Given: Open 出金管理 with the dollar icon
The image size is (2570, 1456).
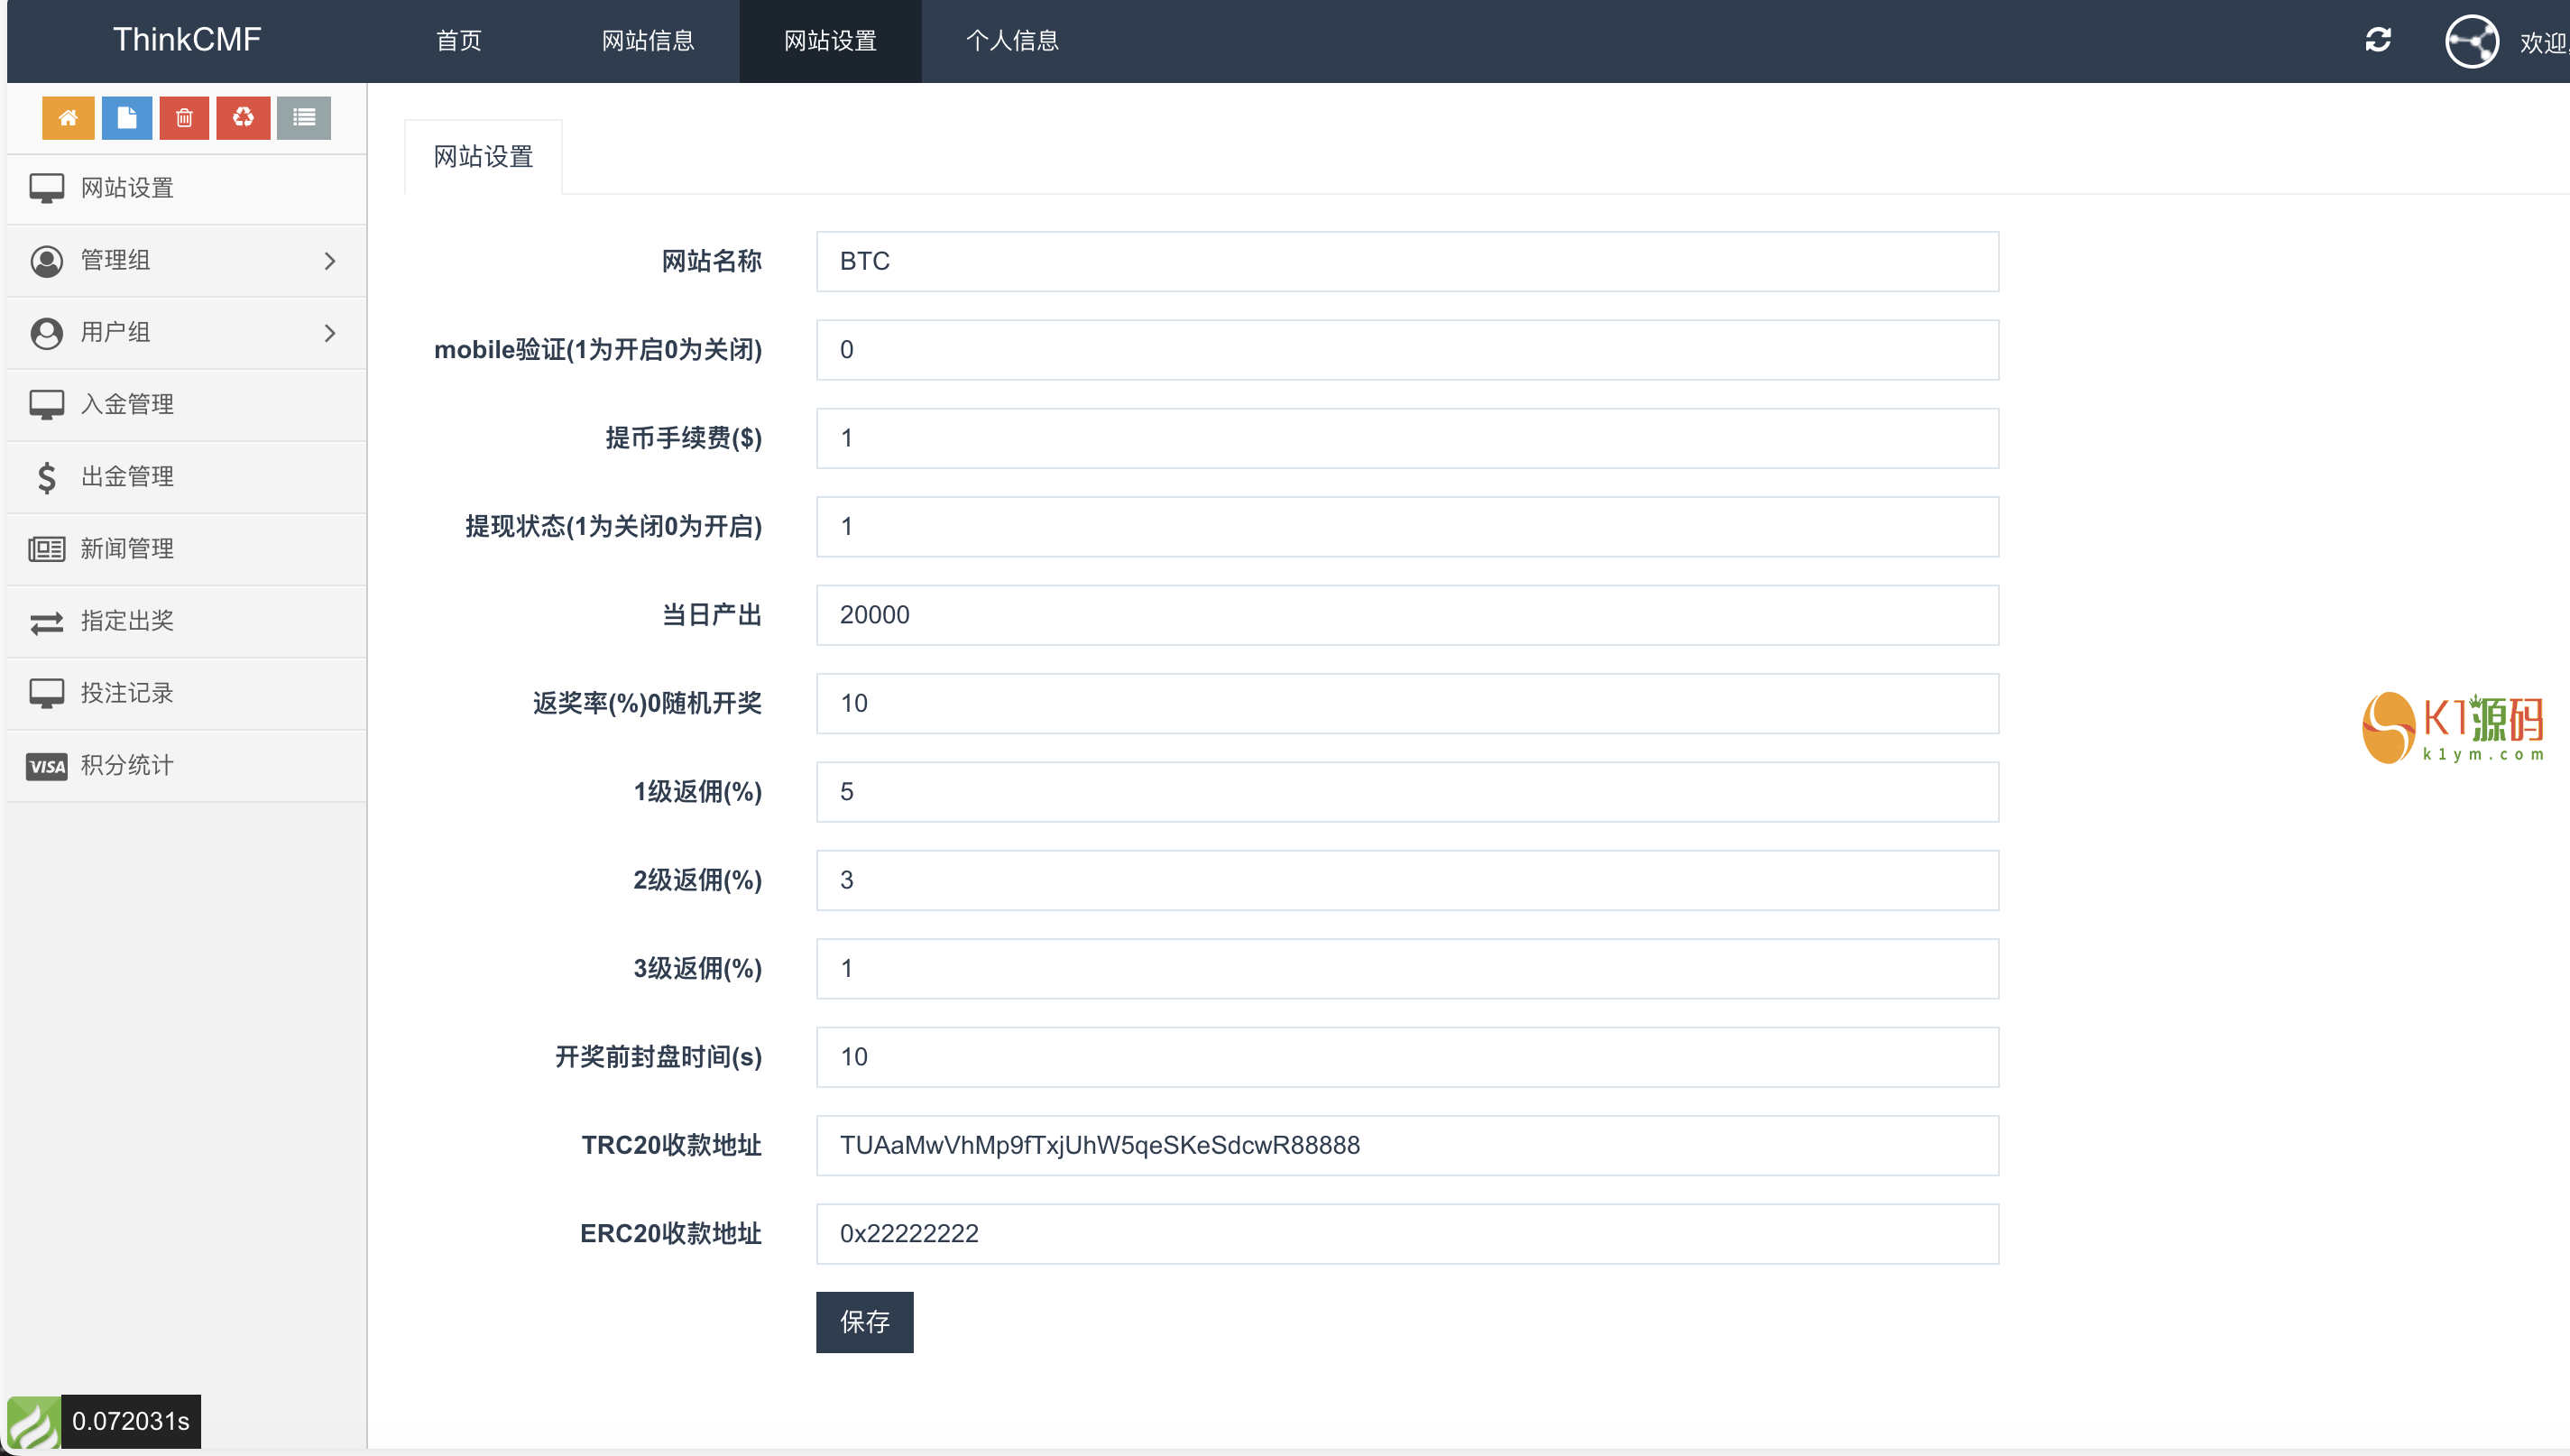Looking at the screenshot, I should 127,477.
